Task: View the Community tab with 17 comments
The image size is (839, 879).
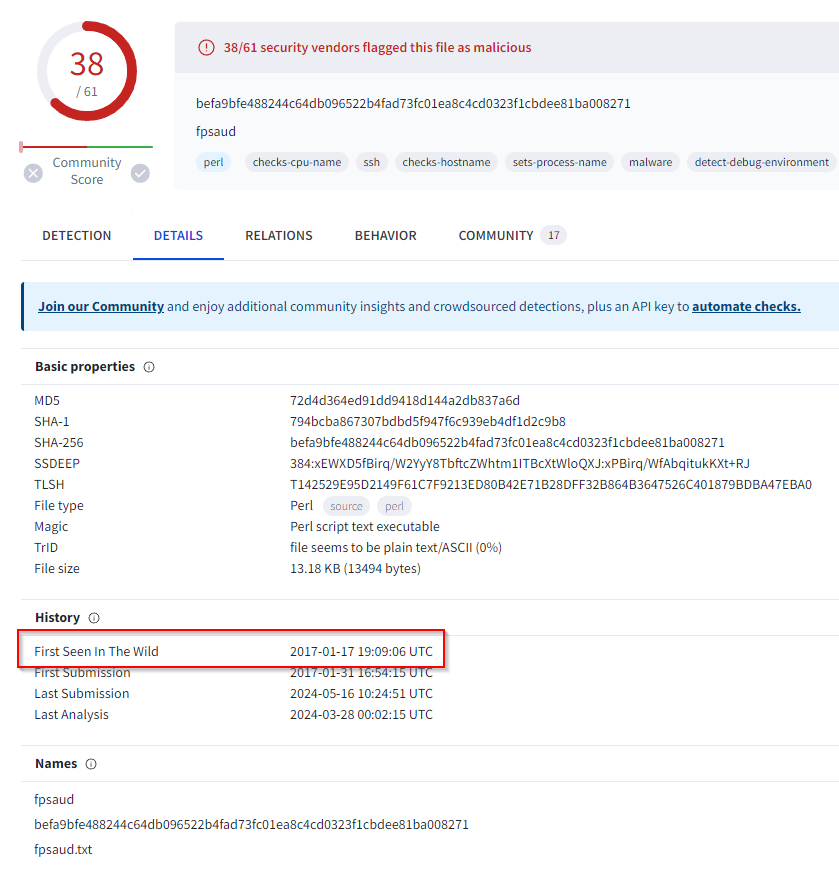Action: click(511, 236)
